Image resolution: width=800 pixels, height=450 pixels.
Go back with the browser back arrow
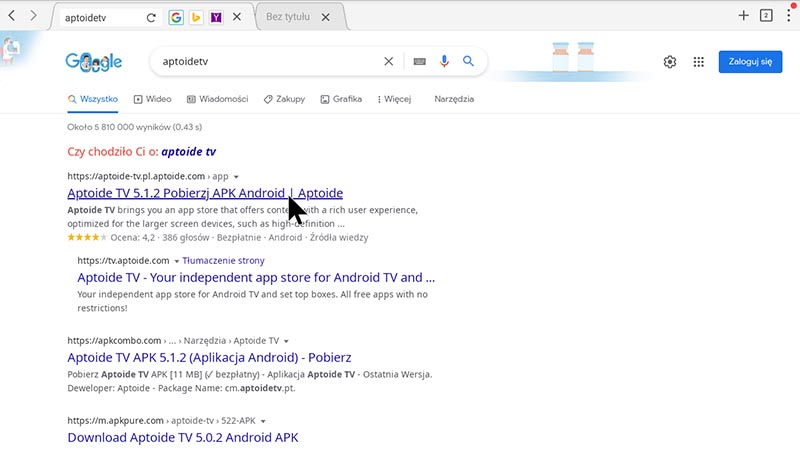(12, 16)
